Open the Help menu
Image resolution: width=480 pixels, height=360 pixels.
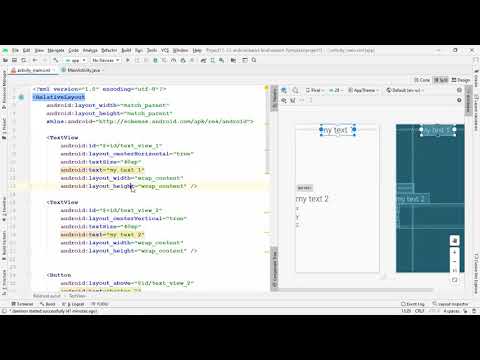coord(197,50)
